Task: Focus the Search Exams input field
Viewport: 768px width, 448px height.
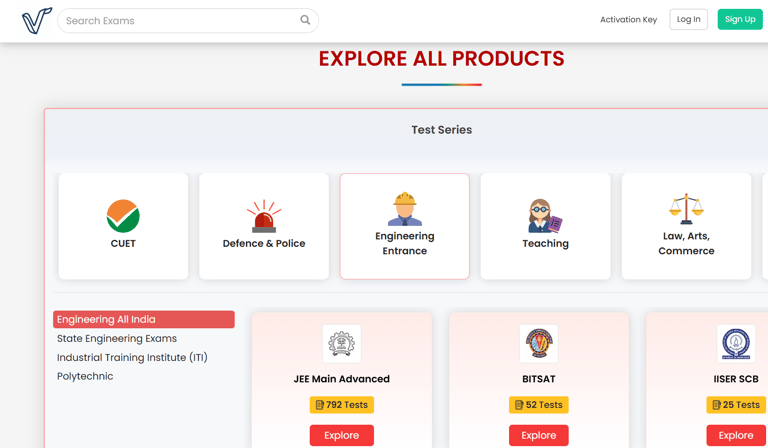Action: tap(188, 21)
